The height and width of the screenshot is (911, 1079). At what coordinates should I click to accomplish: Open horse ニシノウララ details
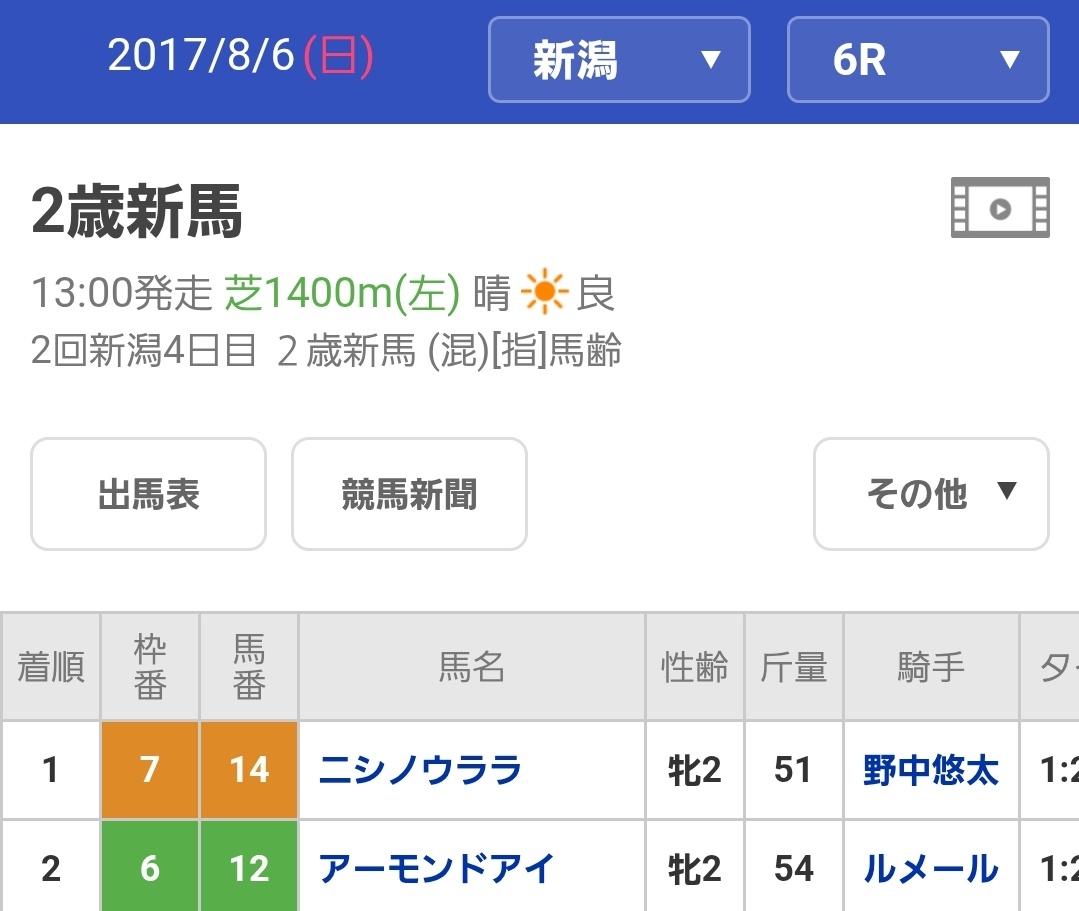coord(420,770)
